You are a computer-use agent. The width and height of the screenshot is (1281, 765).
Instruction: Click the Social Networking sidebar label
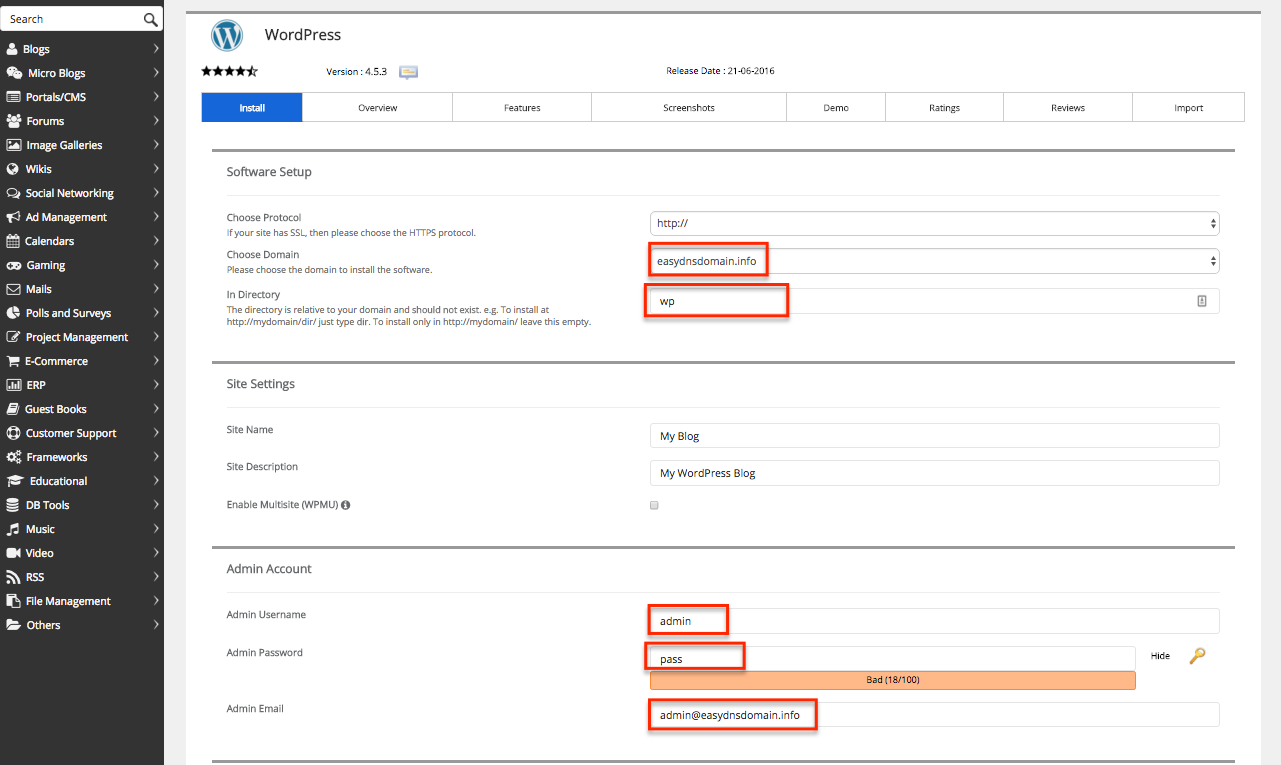[70, 193]
